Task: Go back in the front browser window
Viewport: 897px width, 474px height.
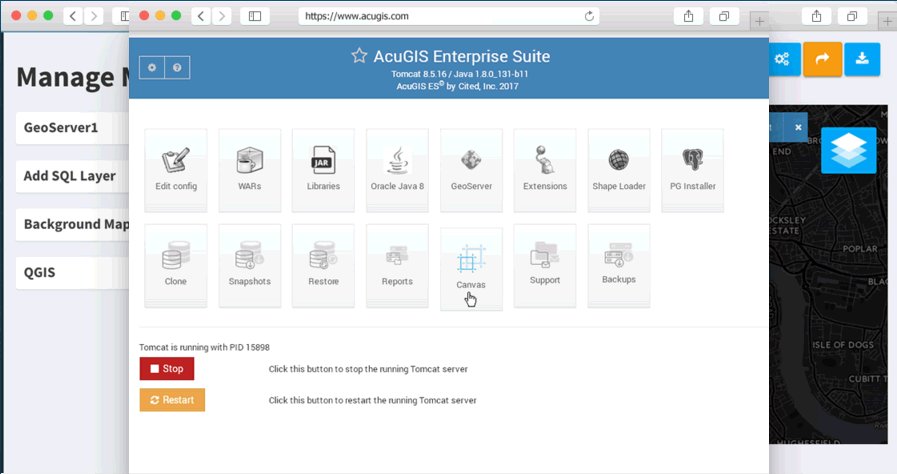Action: 201,16
